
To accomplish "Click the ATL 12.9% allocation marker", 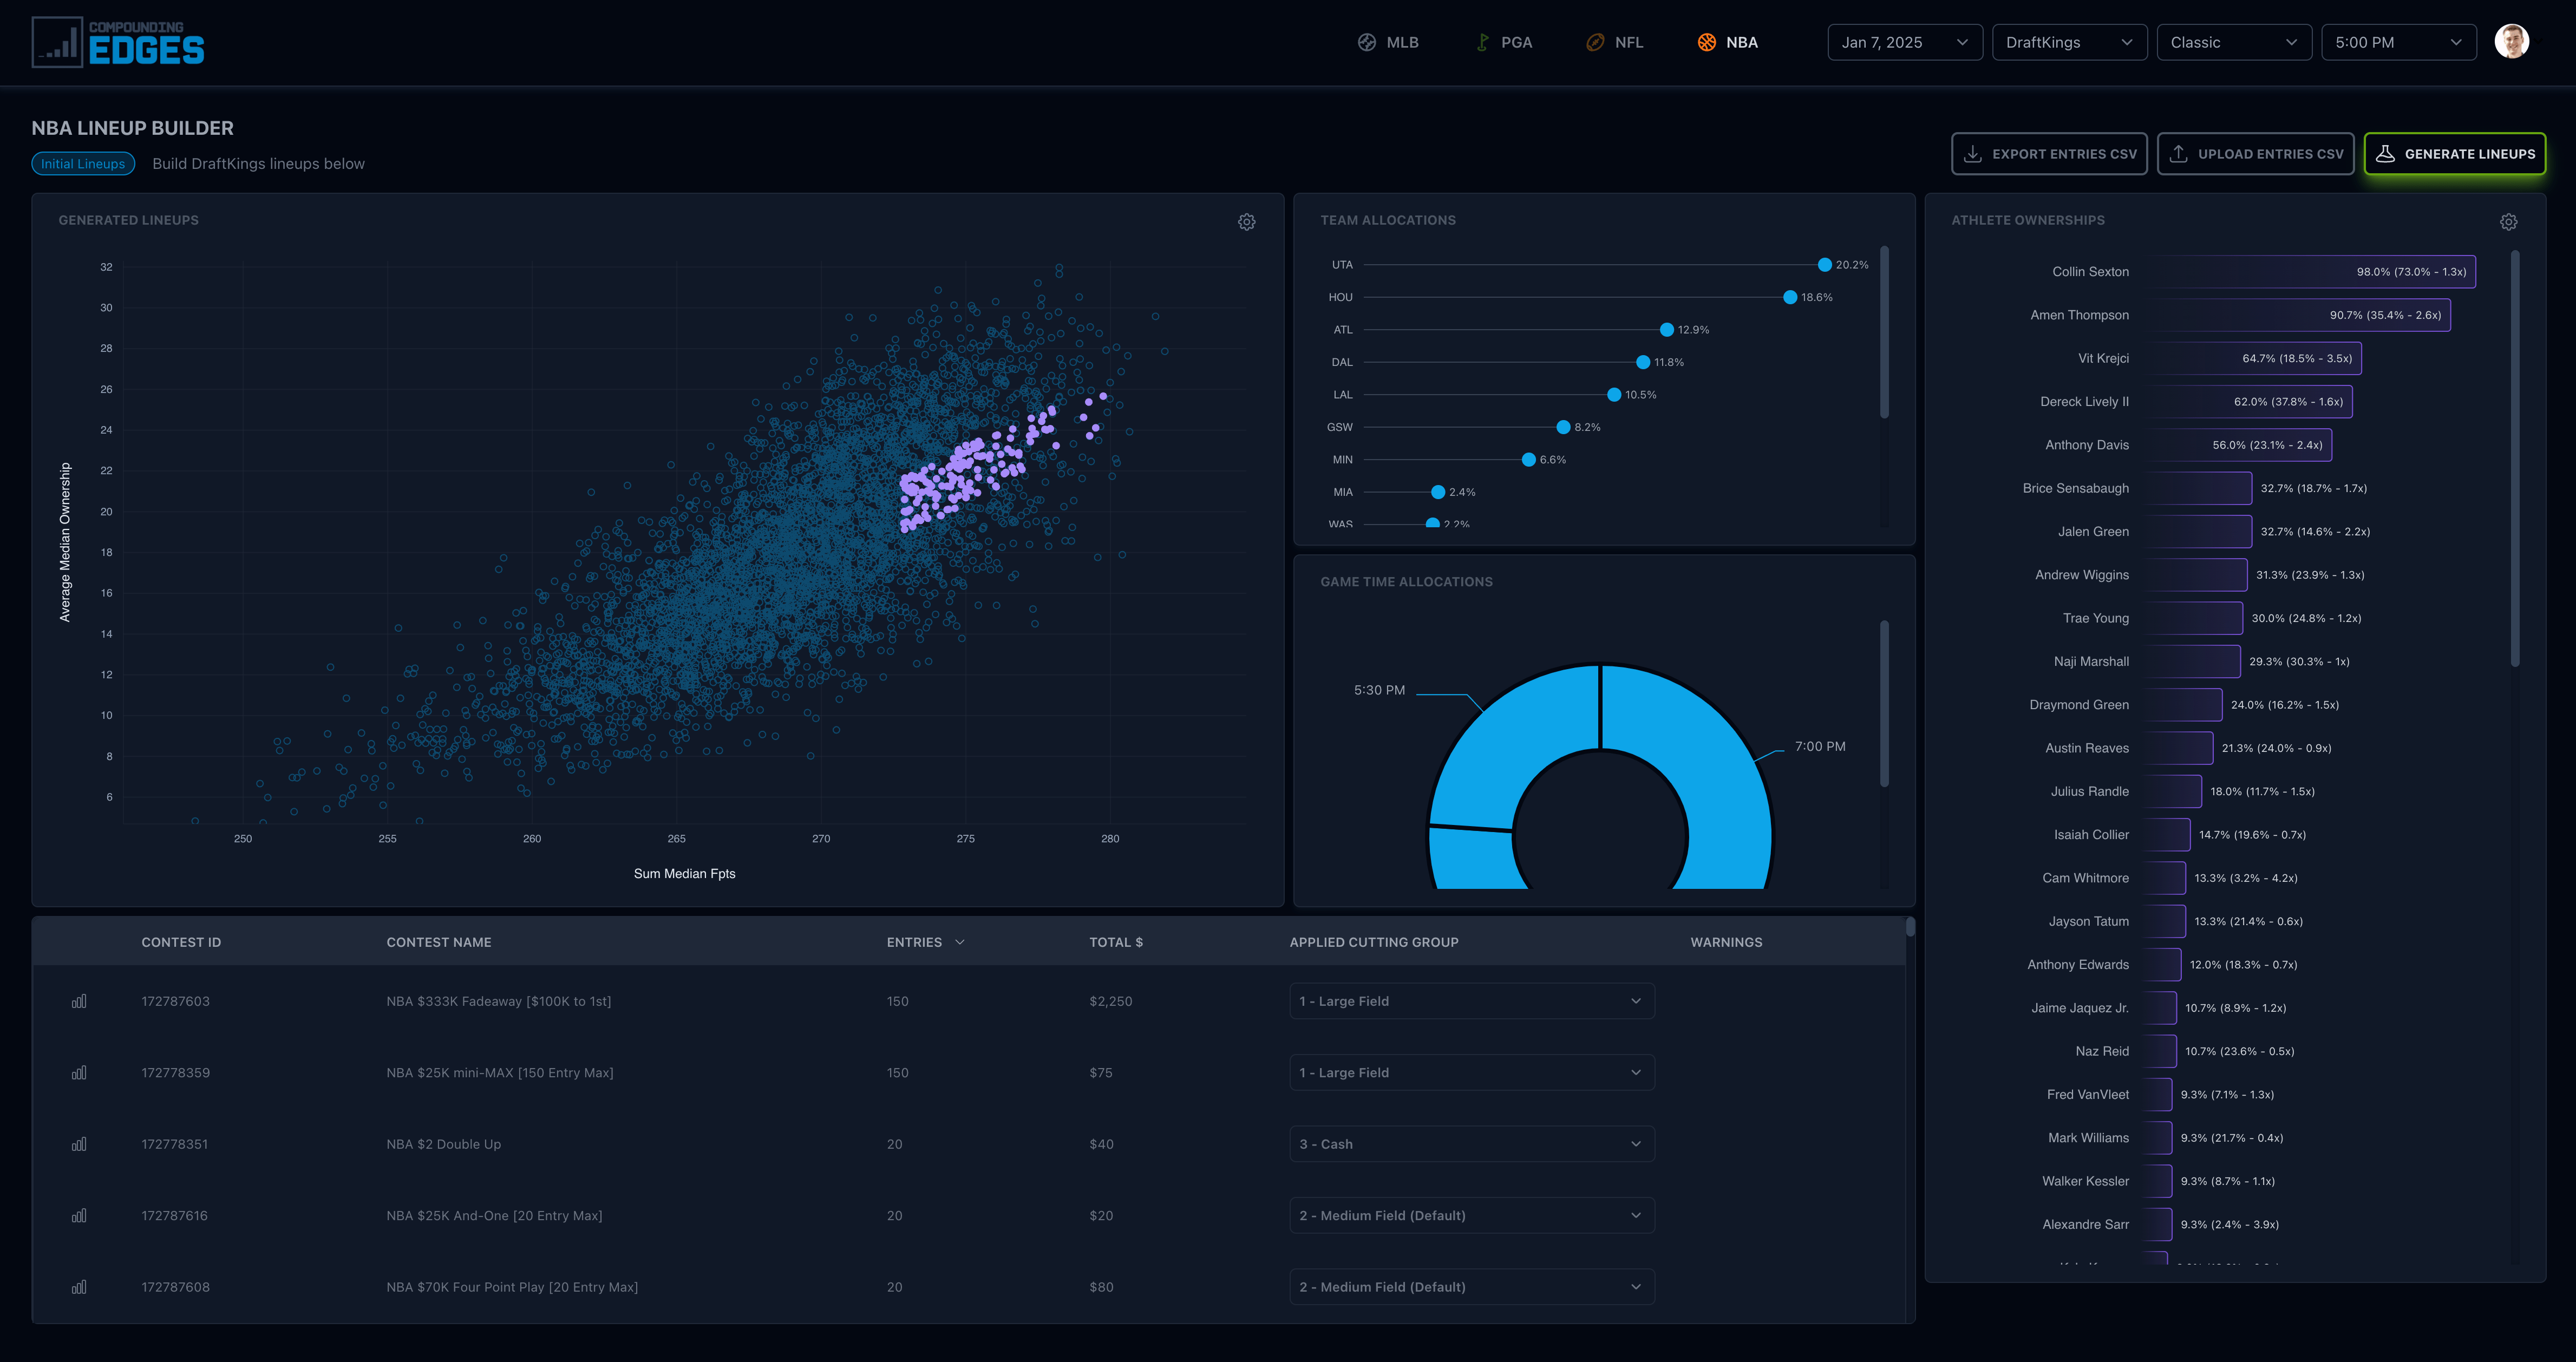I will [x=1666, y=330].
